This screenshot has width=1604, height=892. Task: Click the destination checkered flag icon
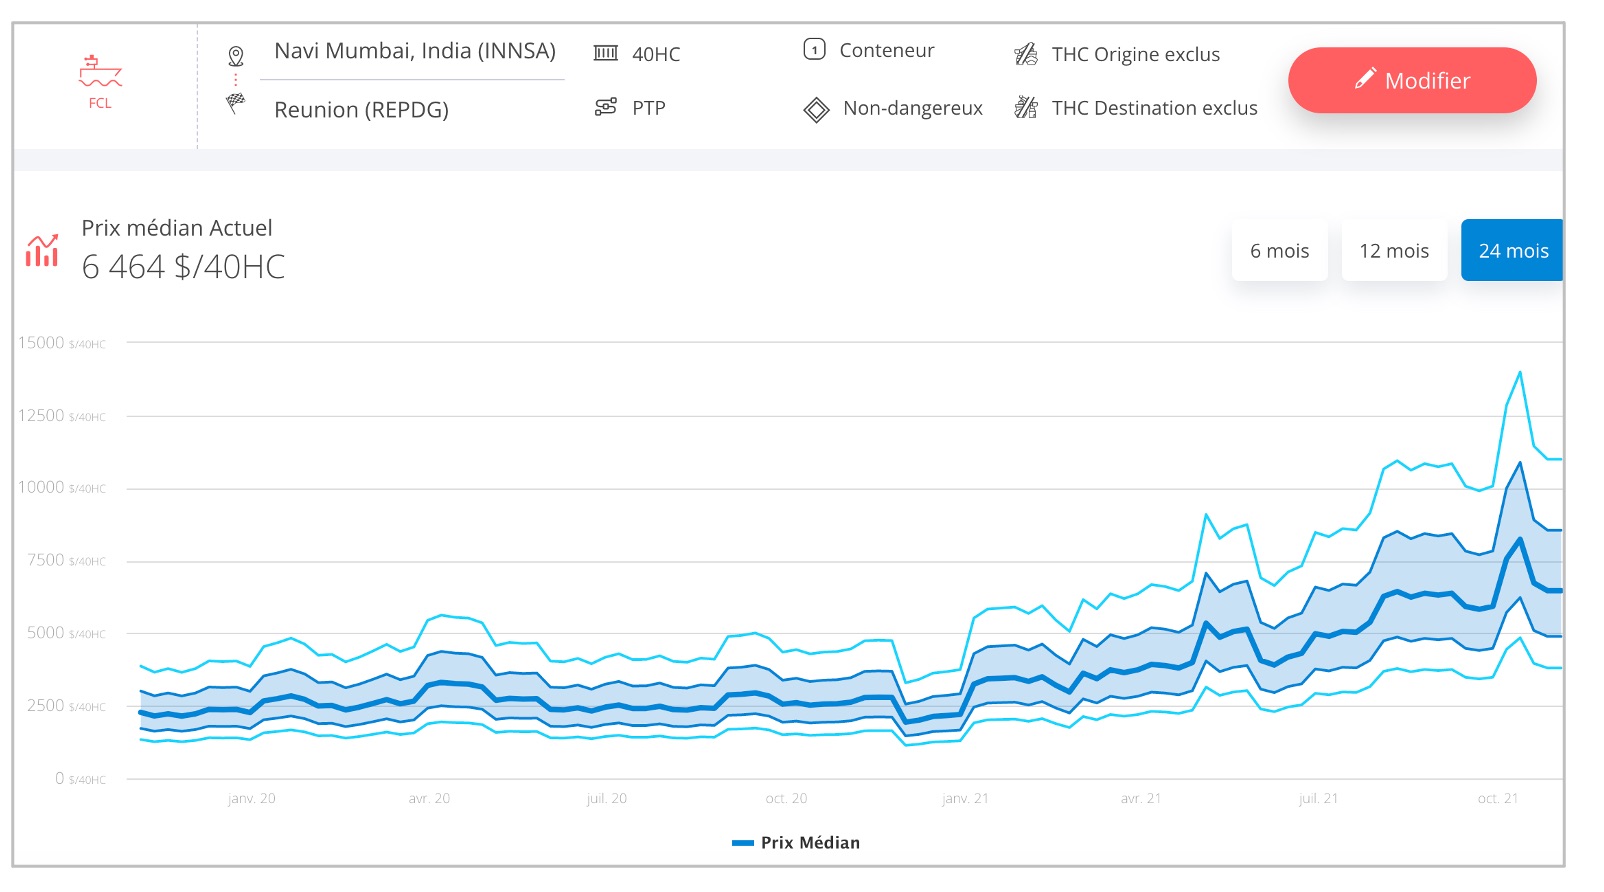(x=236, y=102)
